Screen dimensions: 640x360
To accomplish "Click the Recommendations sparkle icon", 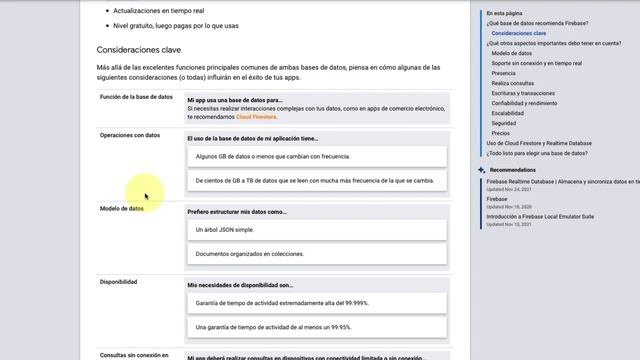I will click(x=482, y=170).
